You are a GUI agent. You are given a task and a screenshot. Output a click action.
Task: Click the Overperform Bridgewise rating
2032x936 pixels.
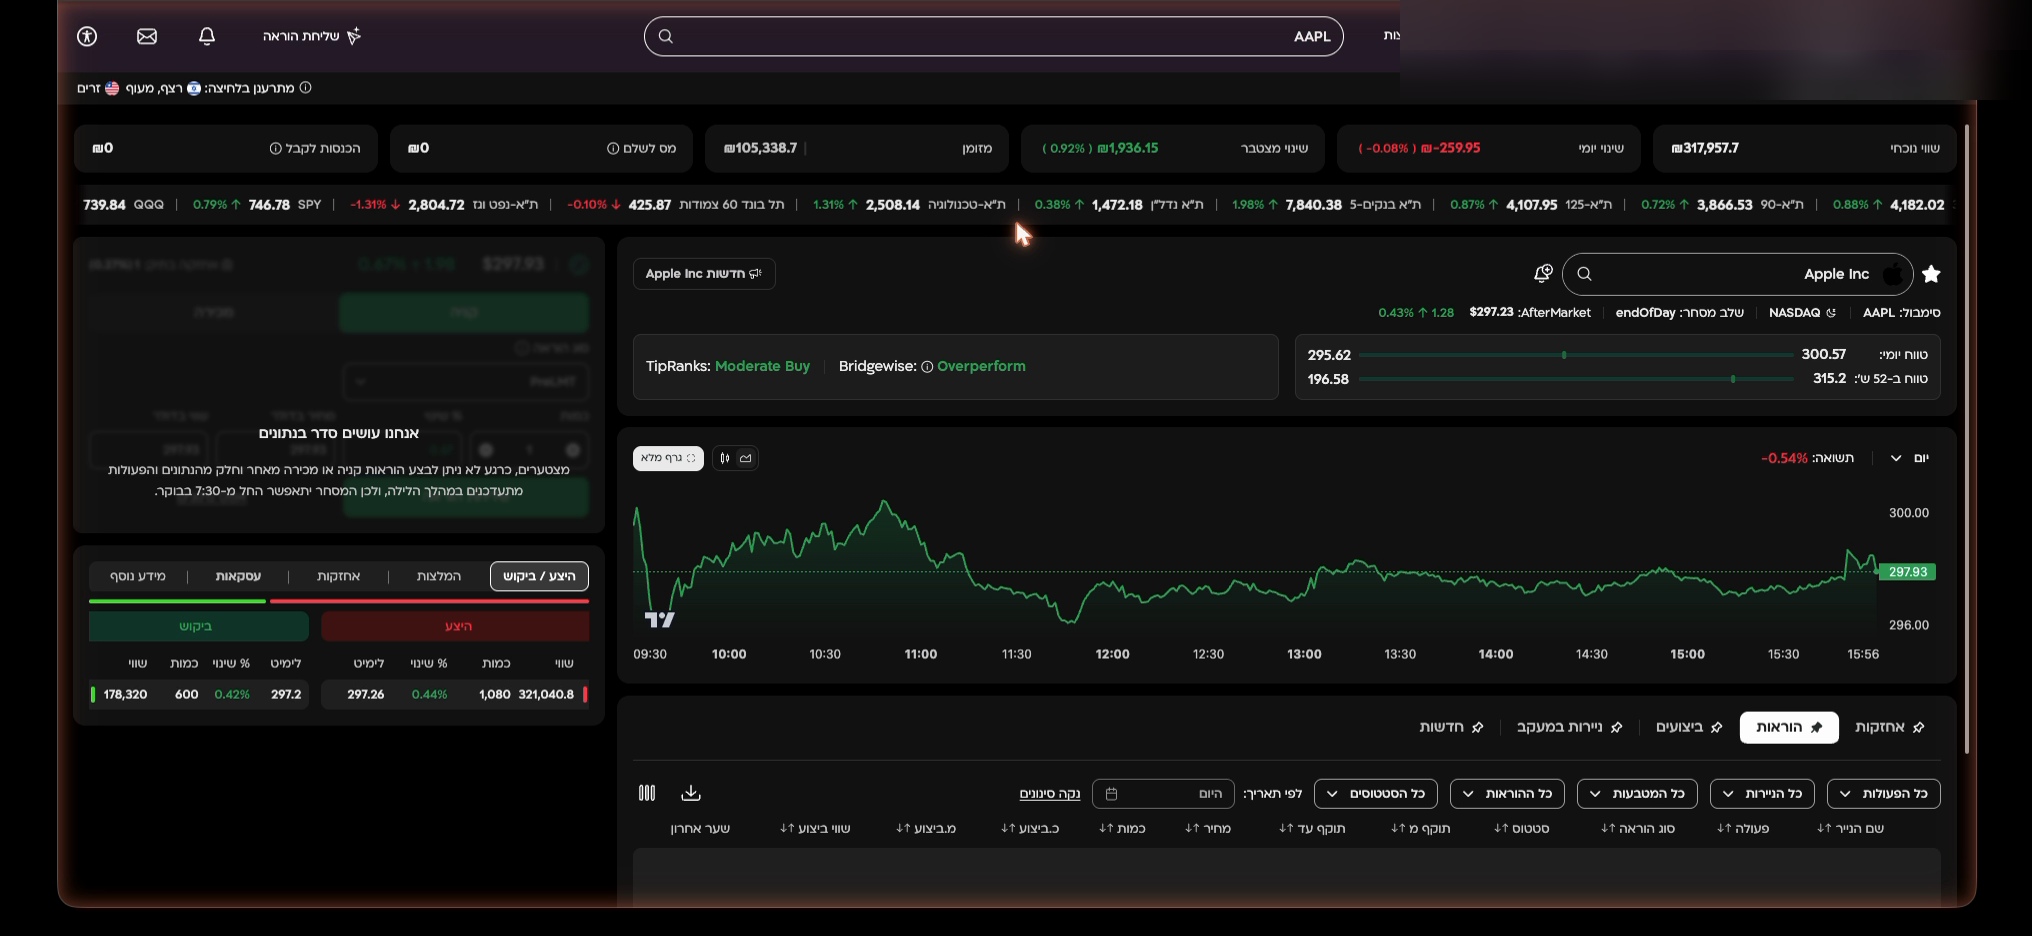(981, 366)
